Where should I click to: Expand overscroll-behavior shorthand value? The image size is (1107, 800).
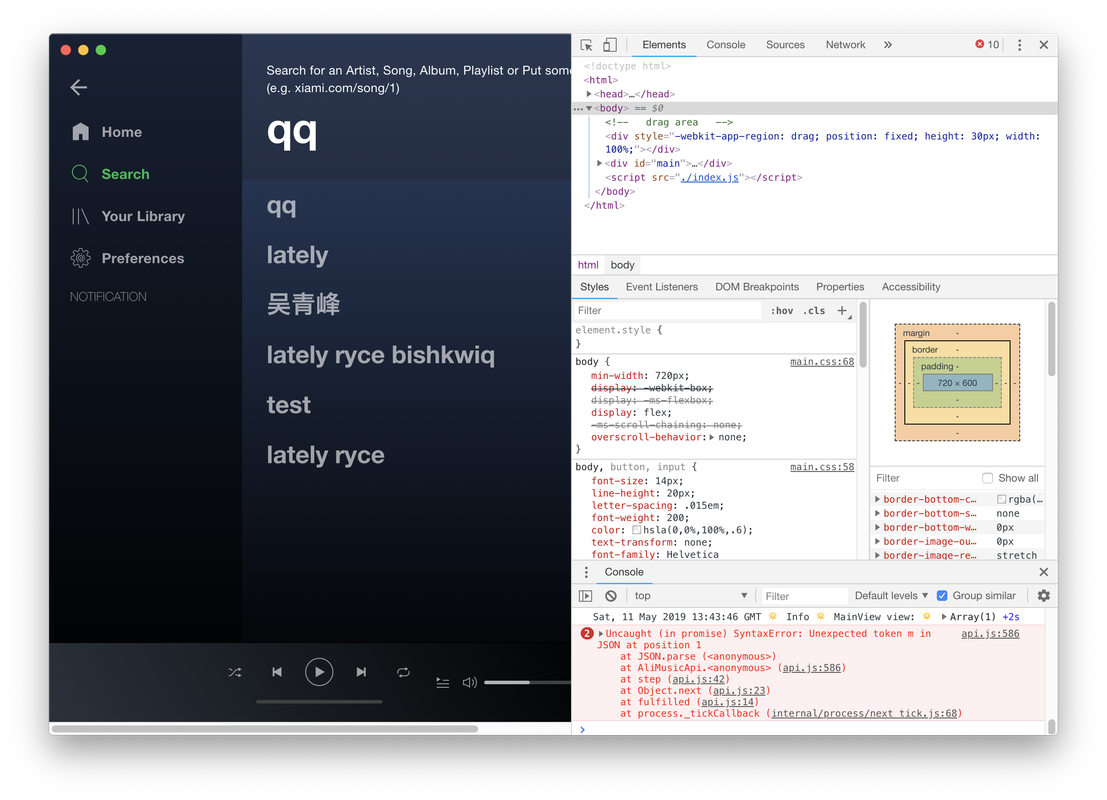coord(712,437)
